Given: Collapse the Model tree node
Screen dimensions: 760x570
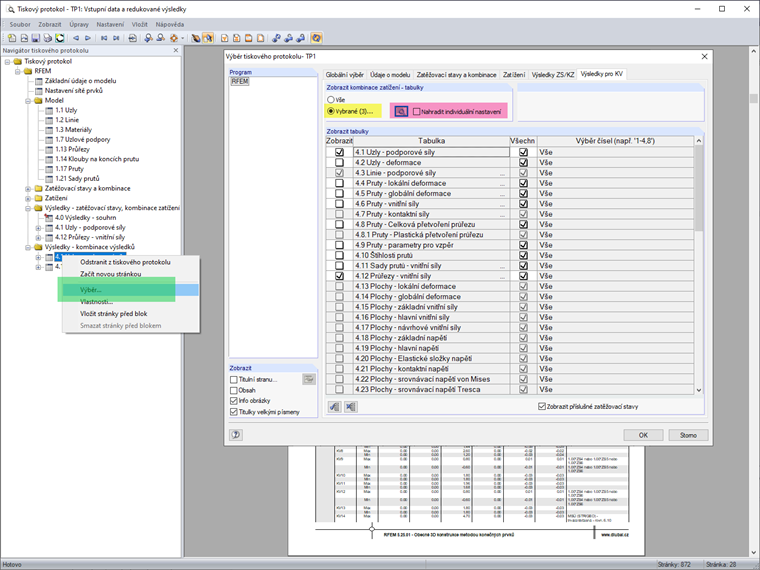Looking at the screenshot, I should pos(27,100).
